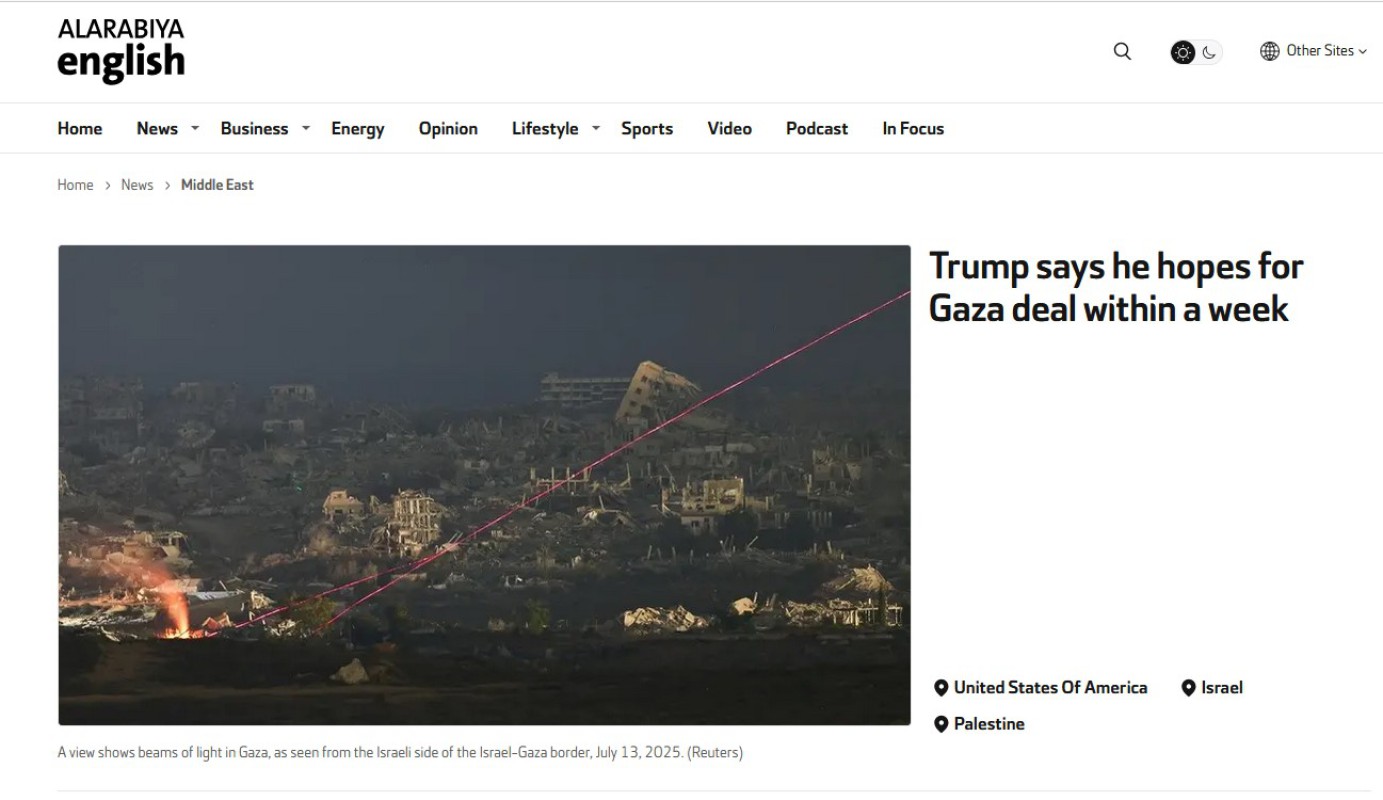Click the Palestine location pin icon
The height and width of the screenshot is (800, 1383).
940,724
